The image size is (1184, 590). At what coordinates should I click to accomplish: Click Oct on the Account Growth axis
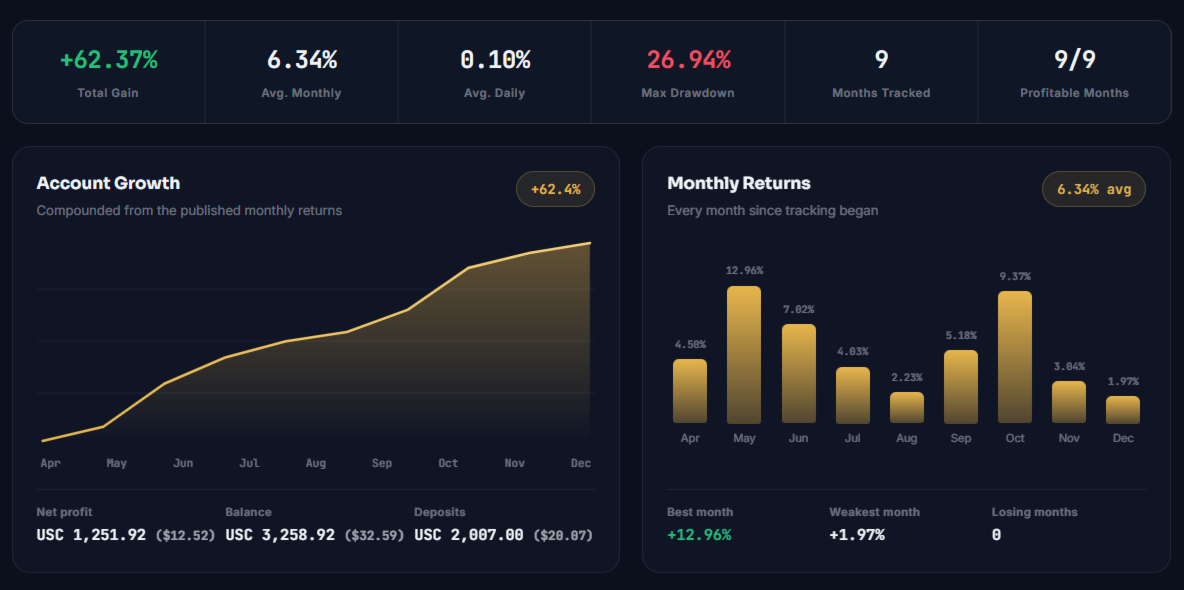point(449,463)
